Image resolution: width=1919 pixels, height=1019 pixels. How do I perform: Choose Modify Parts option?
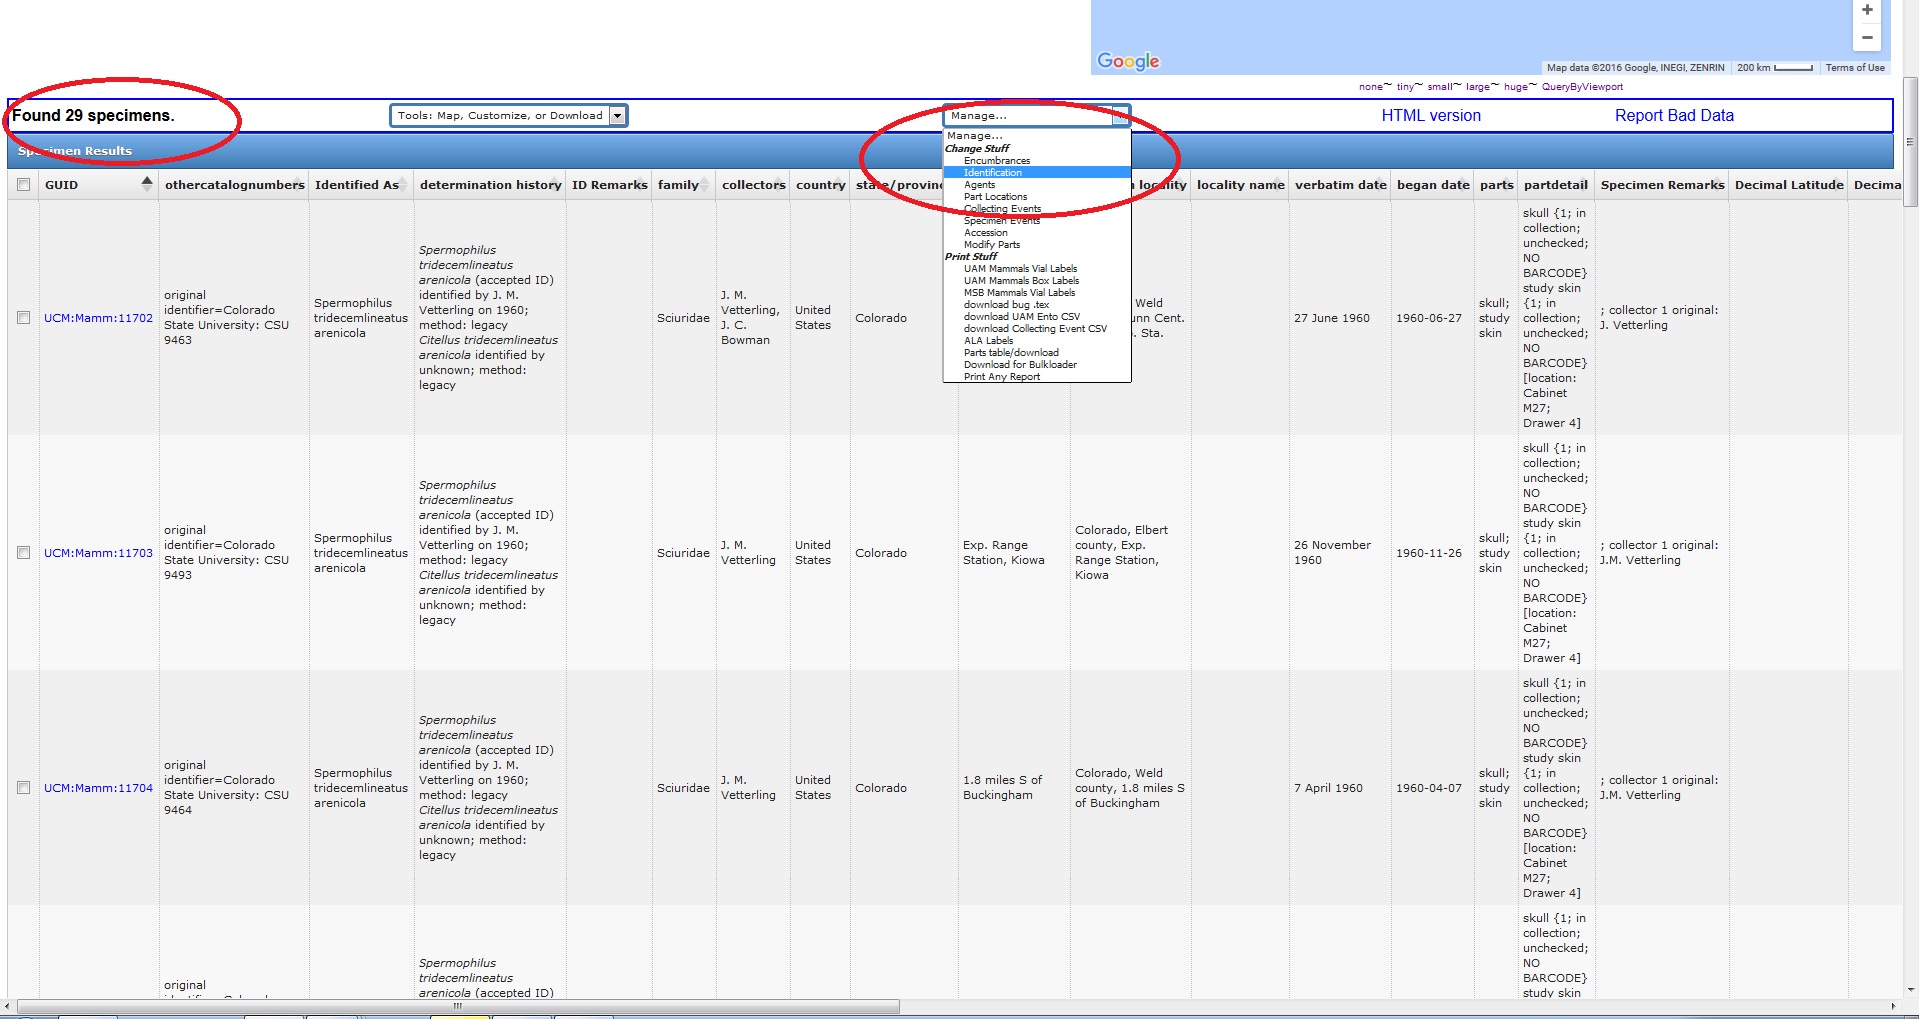(991, 245)
